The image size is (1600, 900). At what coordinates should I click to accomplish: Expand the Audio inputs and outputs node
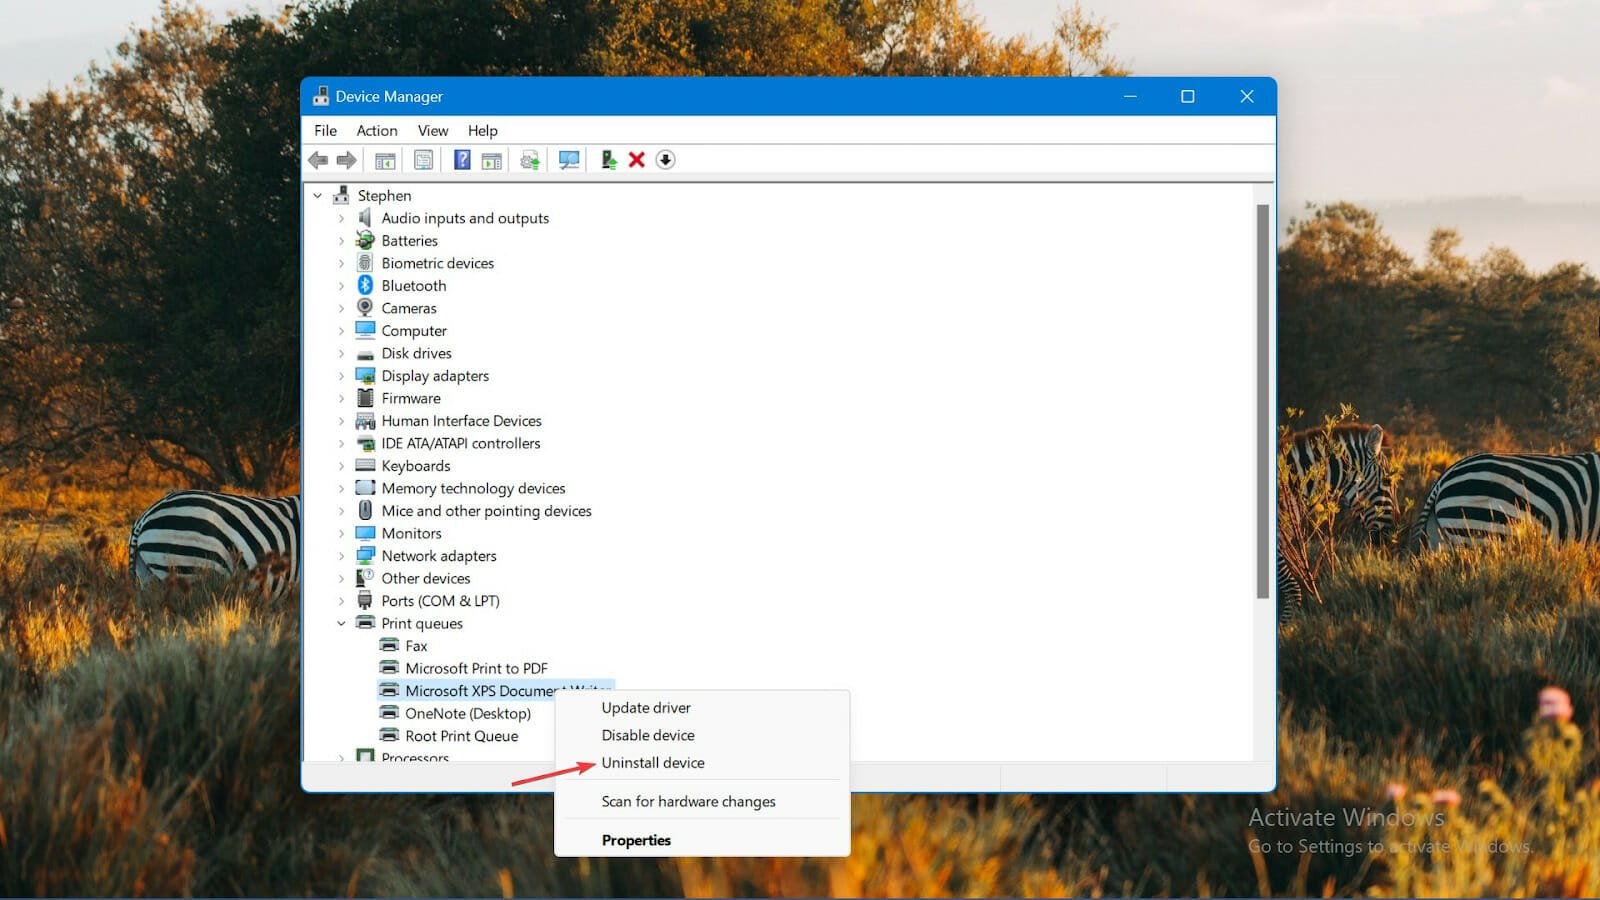pyautogui.click(x=341, y=218)
